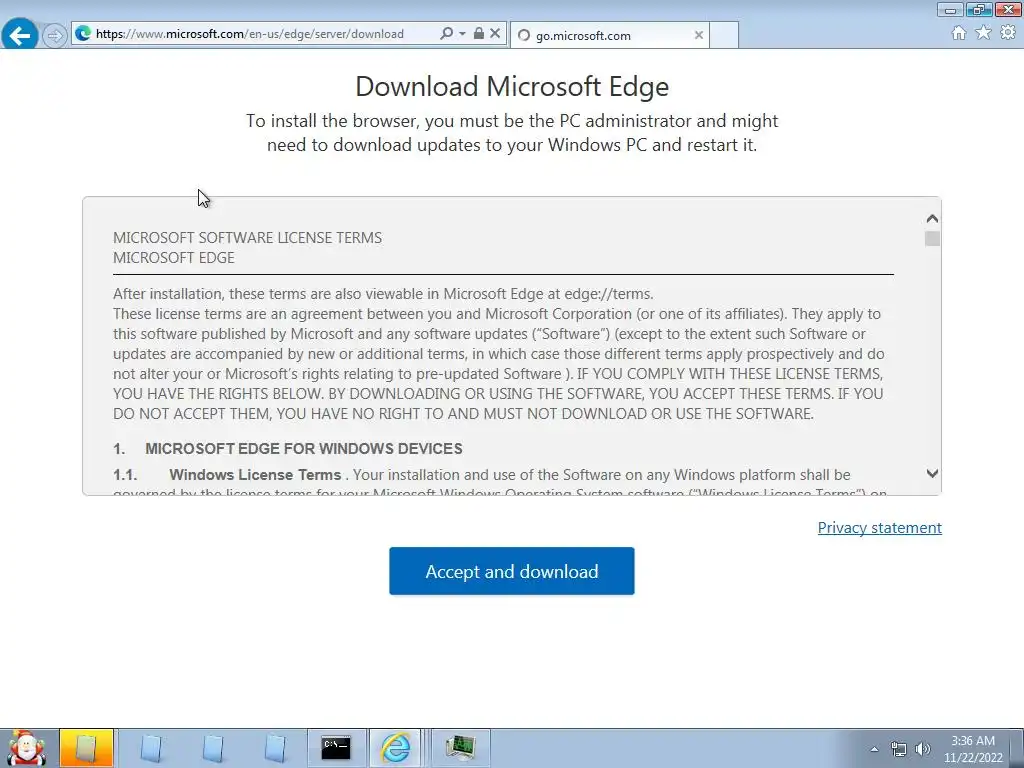Click the magnifier search icon in address bar
1024x768 pixels.
(446, 33)
